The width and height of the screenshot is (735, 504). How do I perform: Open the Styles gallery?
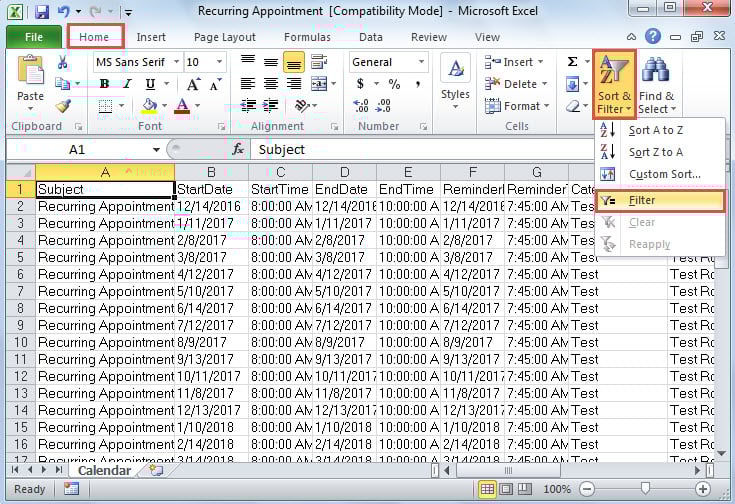pyautogui.click(x=455, y=83)
